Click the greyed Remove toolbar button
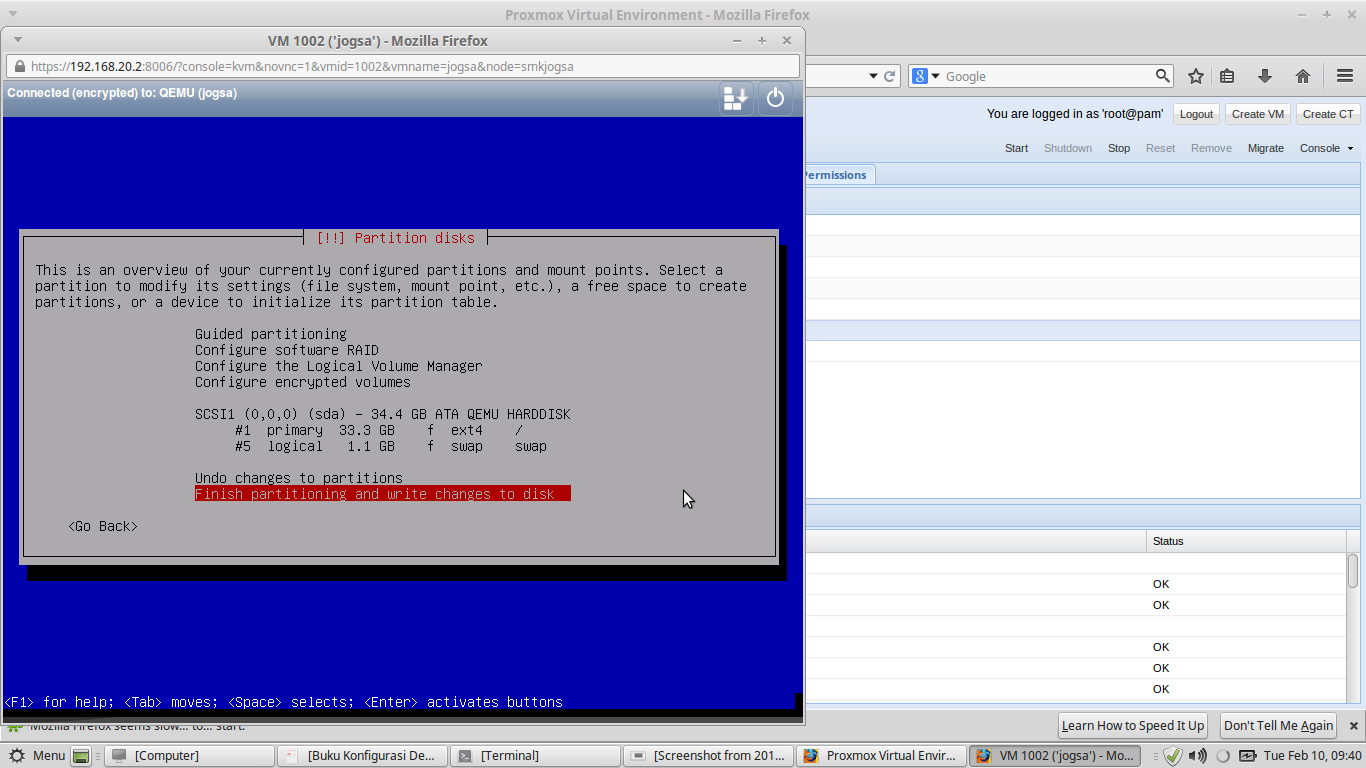The image size is (1366, 768). 1211,148
